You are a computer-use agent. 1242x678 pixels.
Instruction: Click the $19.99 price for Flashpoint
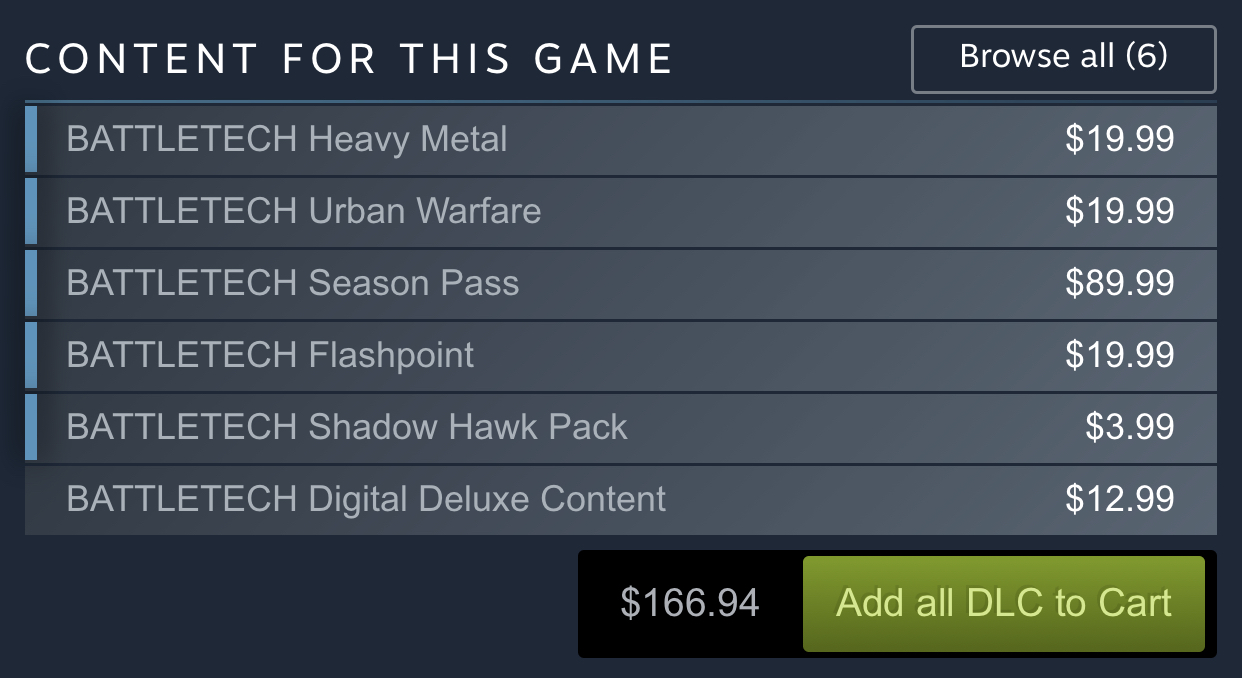1119,355
